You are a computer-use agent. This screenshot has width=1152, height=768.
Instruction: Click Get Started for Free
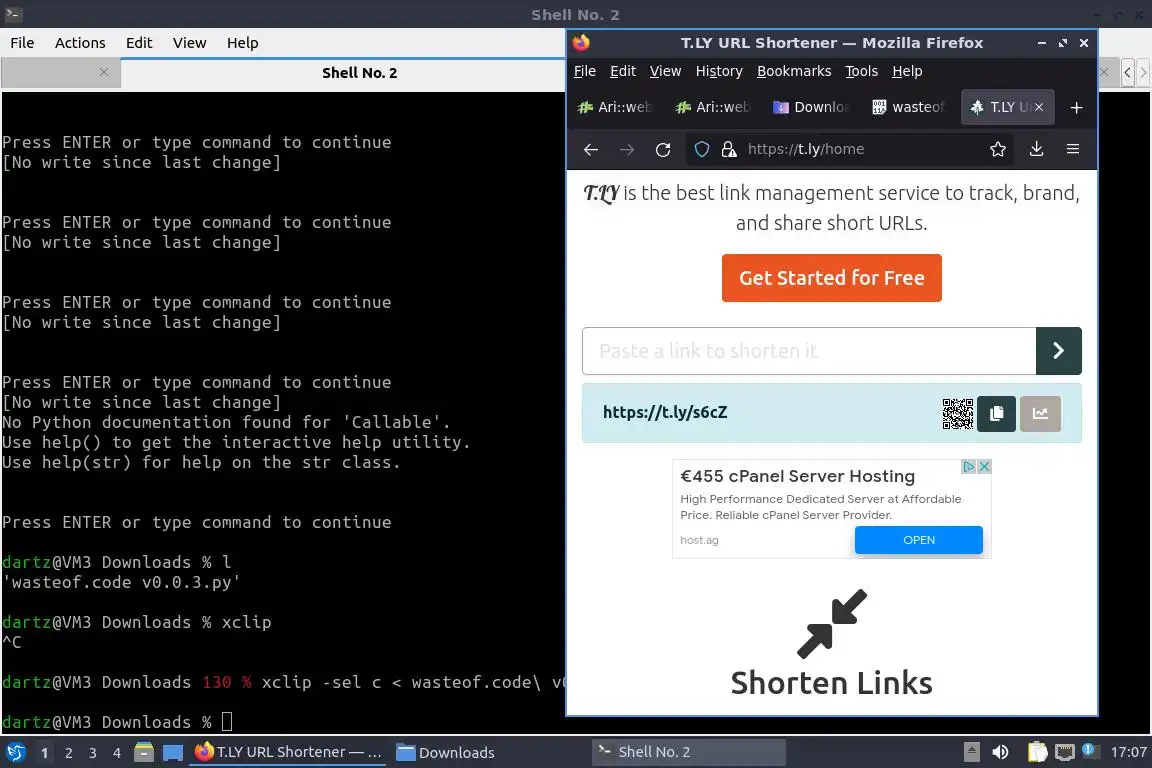click(x=832, y=278)
